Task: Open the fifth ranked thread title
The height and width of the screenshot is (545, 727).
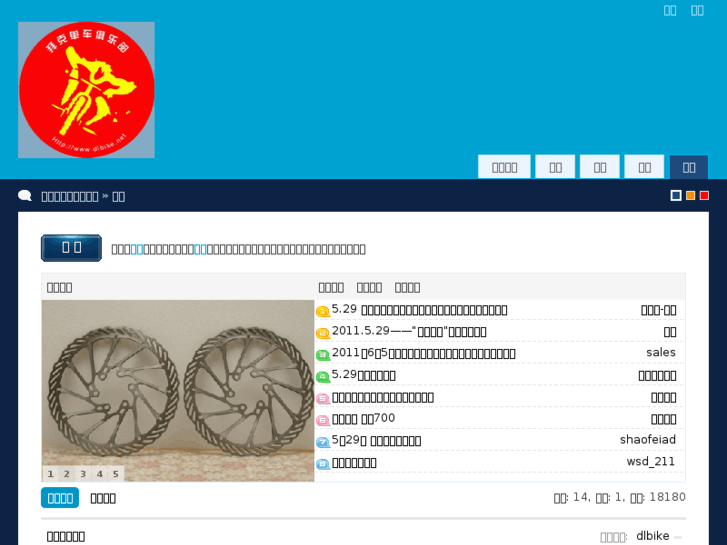Action: click(383, 398)
